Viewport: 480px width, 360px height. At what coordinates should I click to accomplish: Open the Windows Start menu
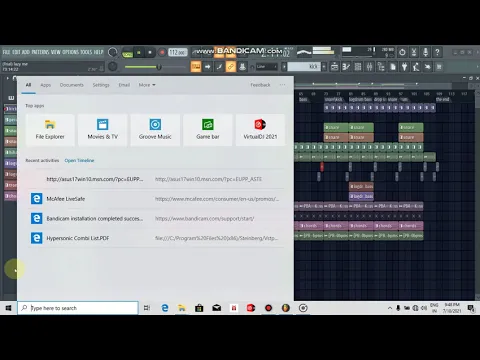(9, 308)
